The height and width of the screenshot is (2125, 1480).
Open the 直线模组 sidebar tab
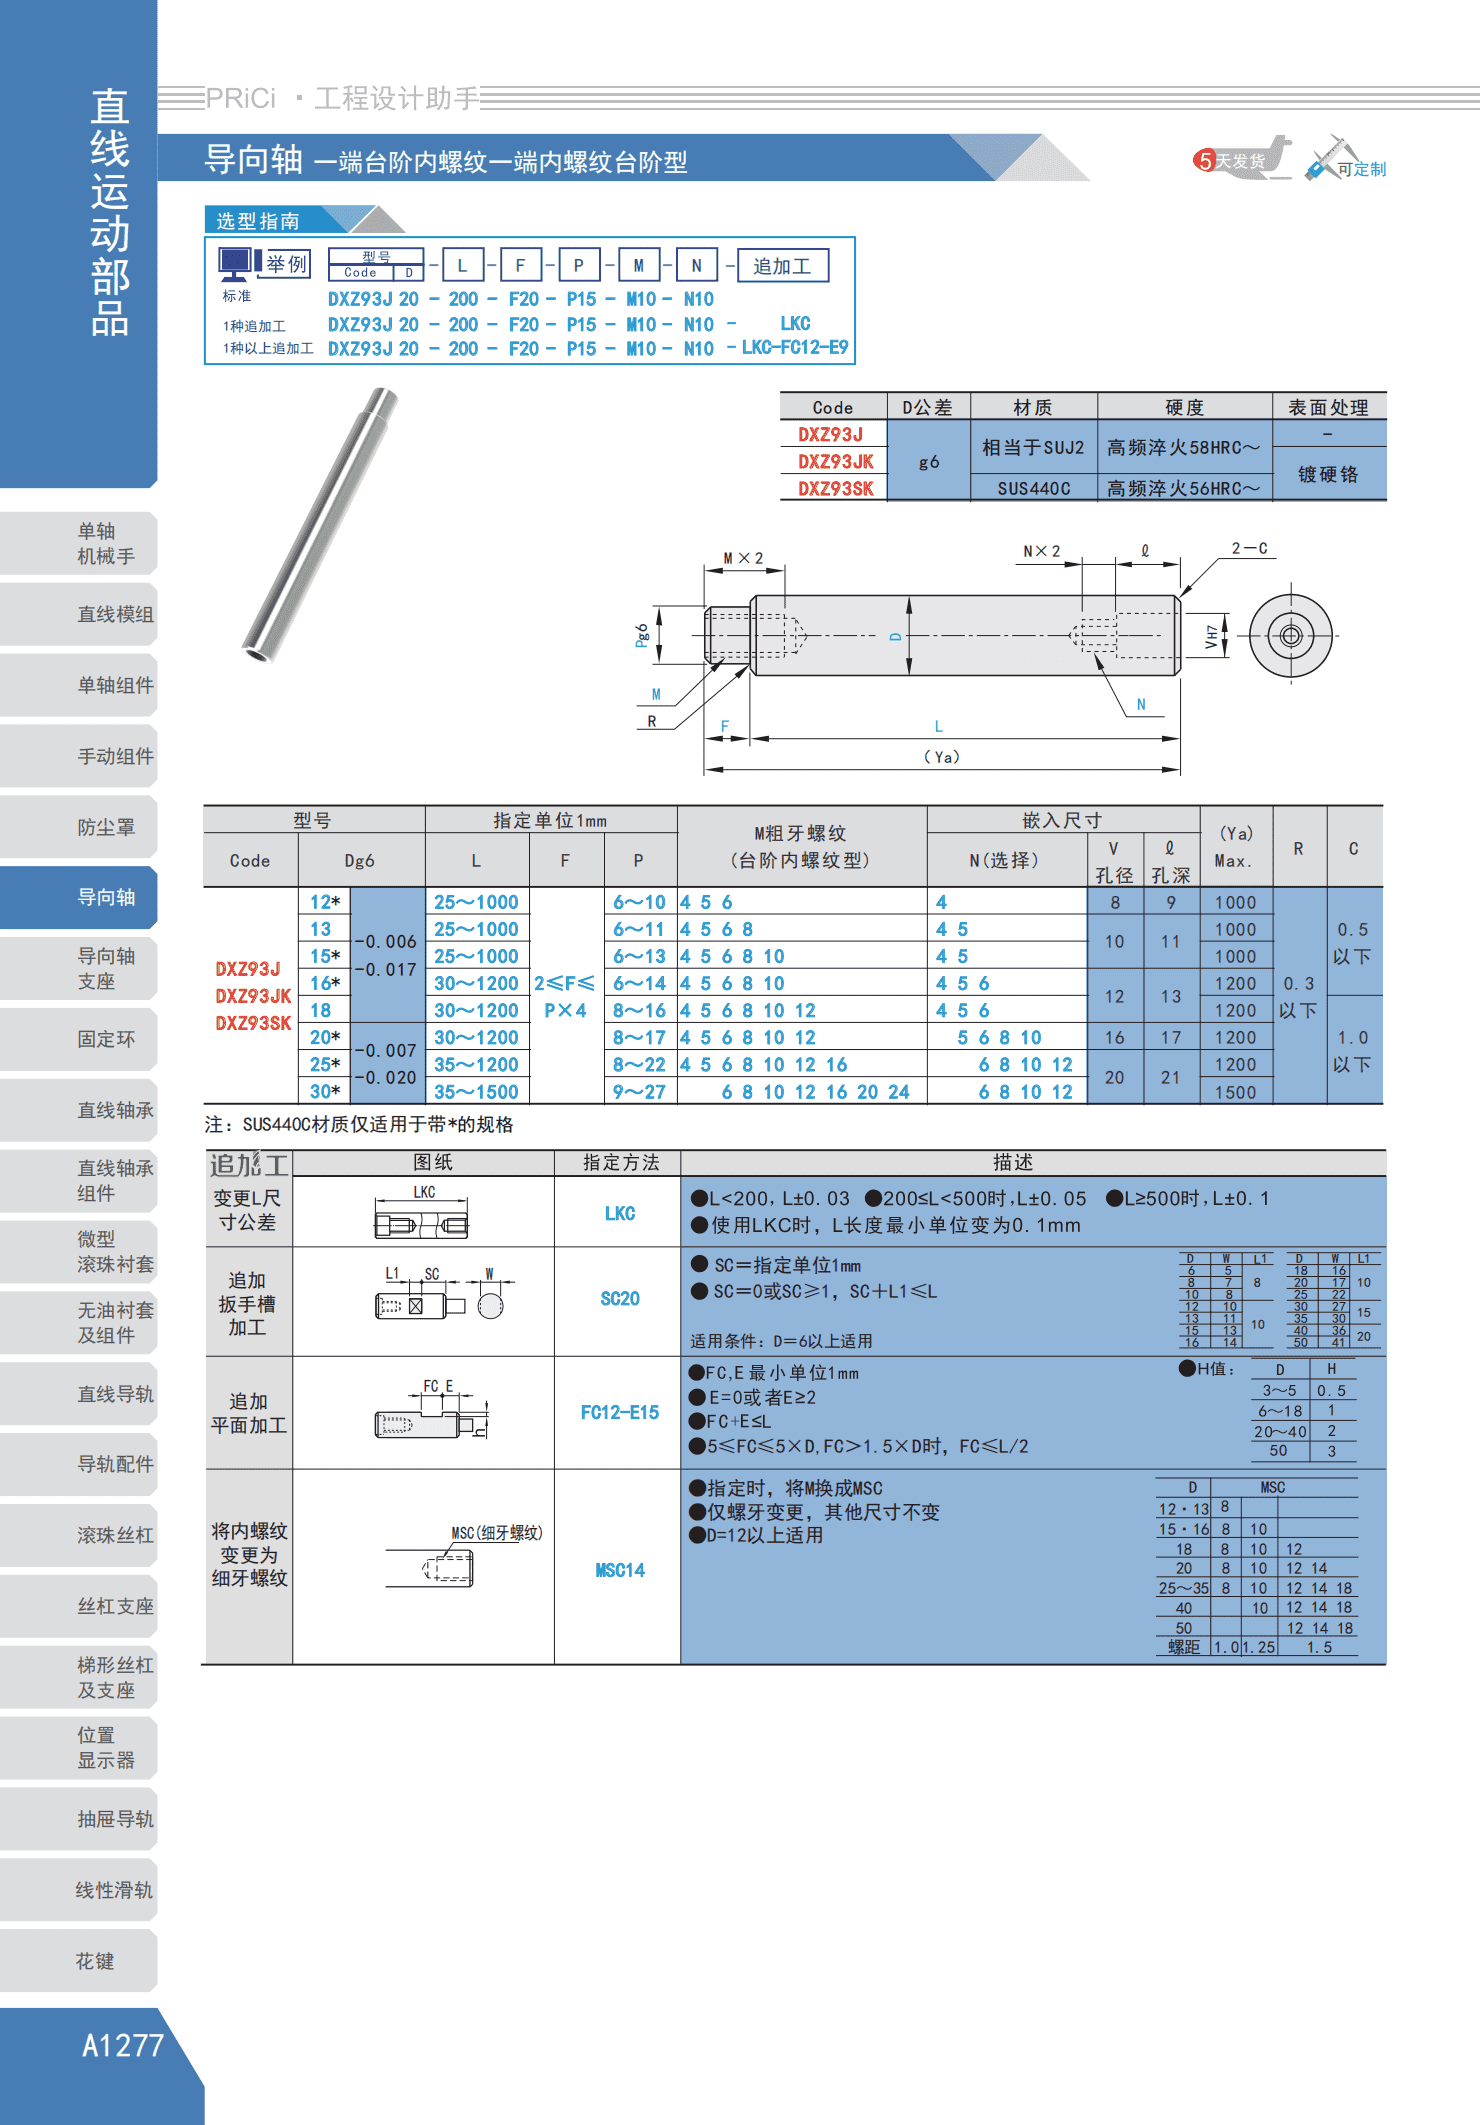79,614
